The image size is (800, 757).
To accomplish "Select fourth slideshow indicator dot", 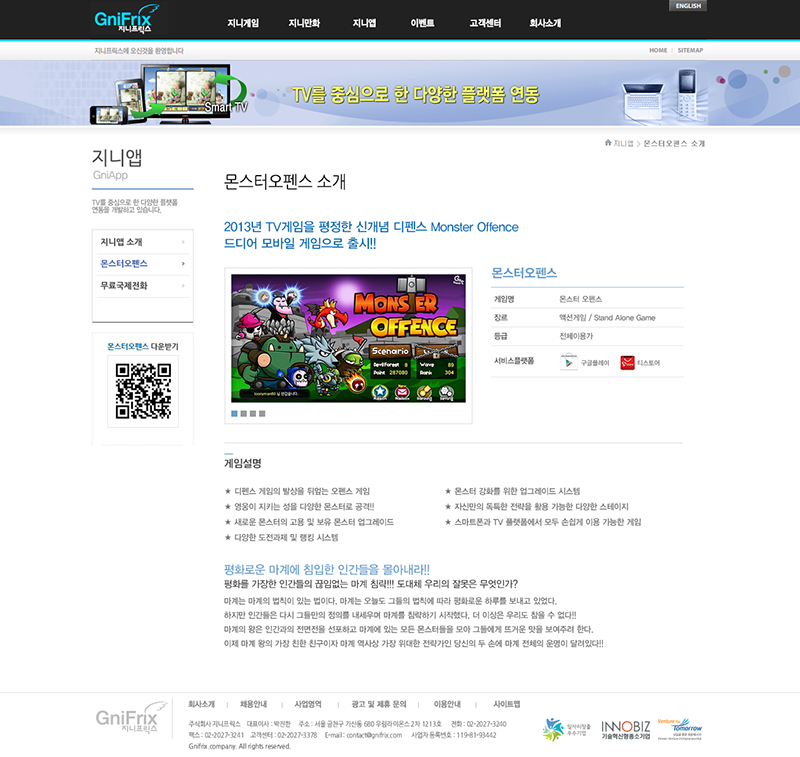I will click(262, 414).
